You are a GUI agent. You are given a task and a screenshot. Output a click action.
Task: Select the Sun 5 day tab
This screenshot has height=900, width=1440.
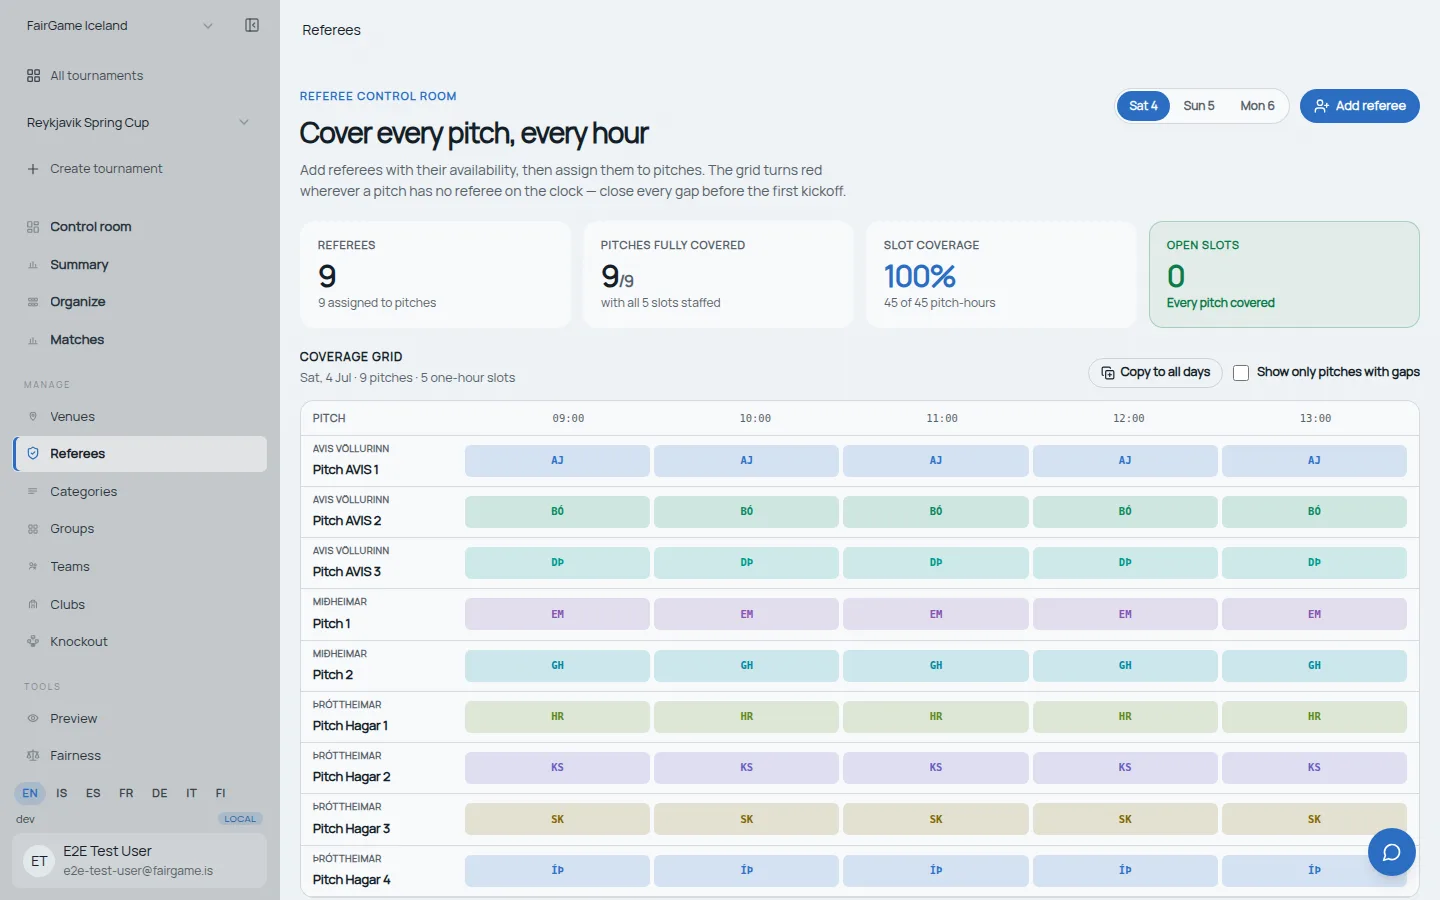click(x=1199, y=106)
